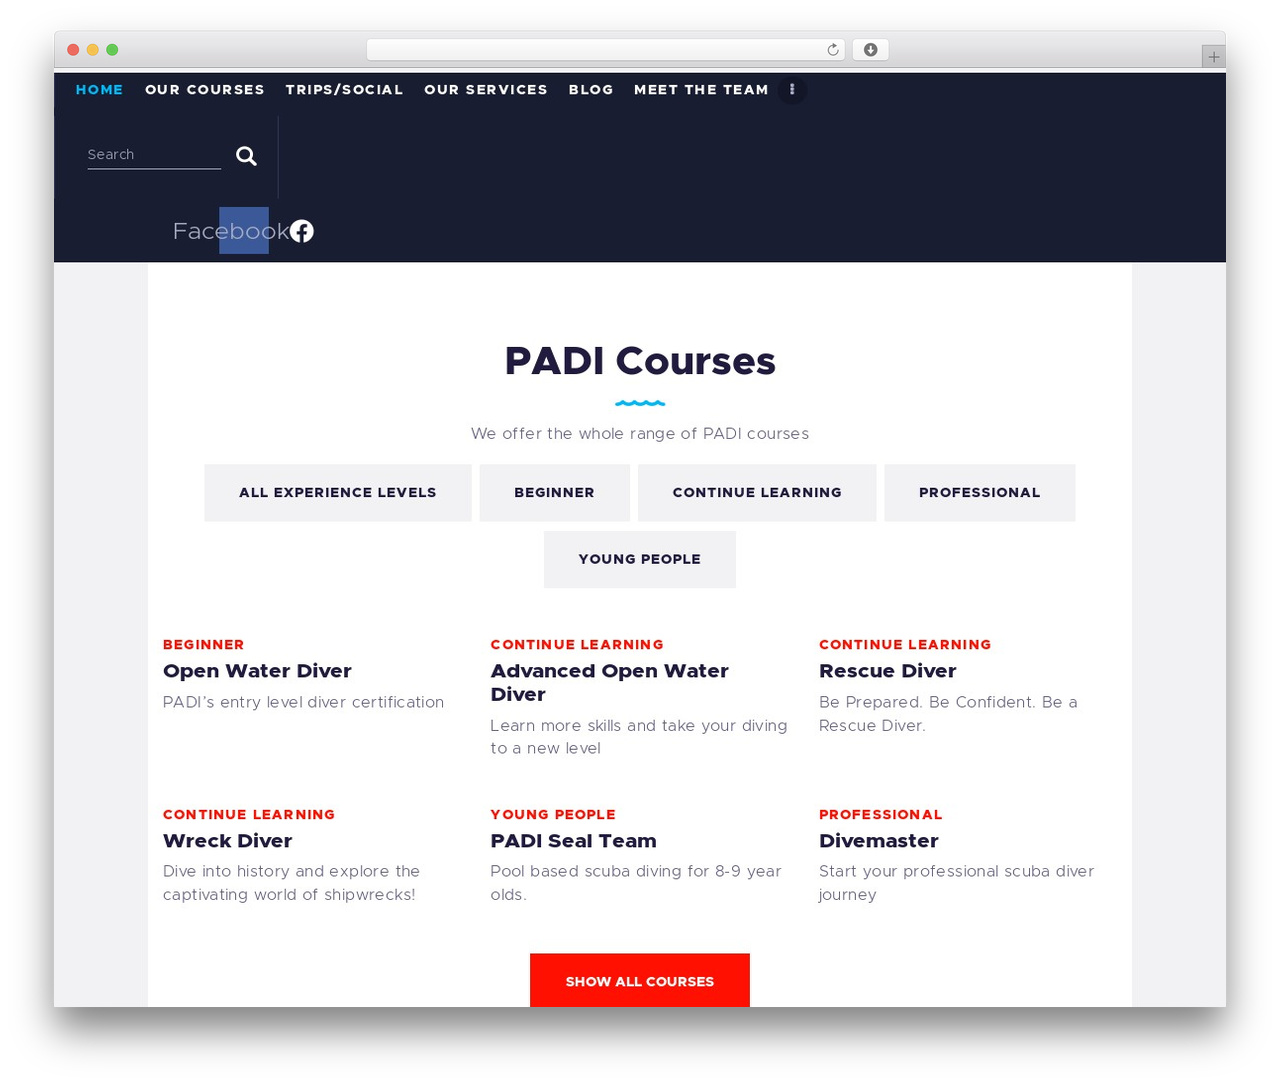
Task: Click Continue Learning label above Rescue Diver
Action: pos(905,645)
